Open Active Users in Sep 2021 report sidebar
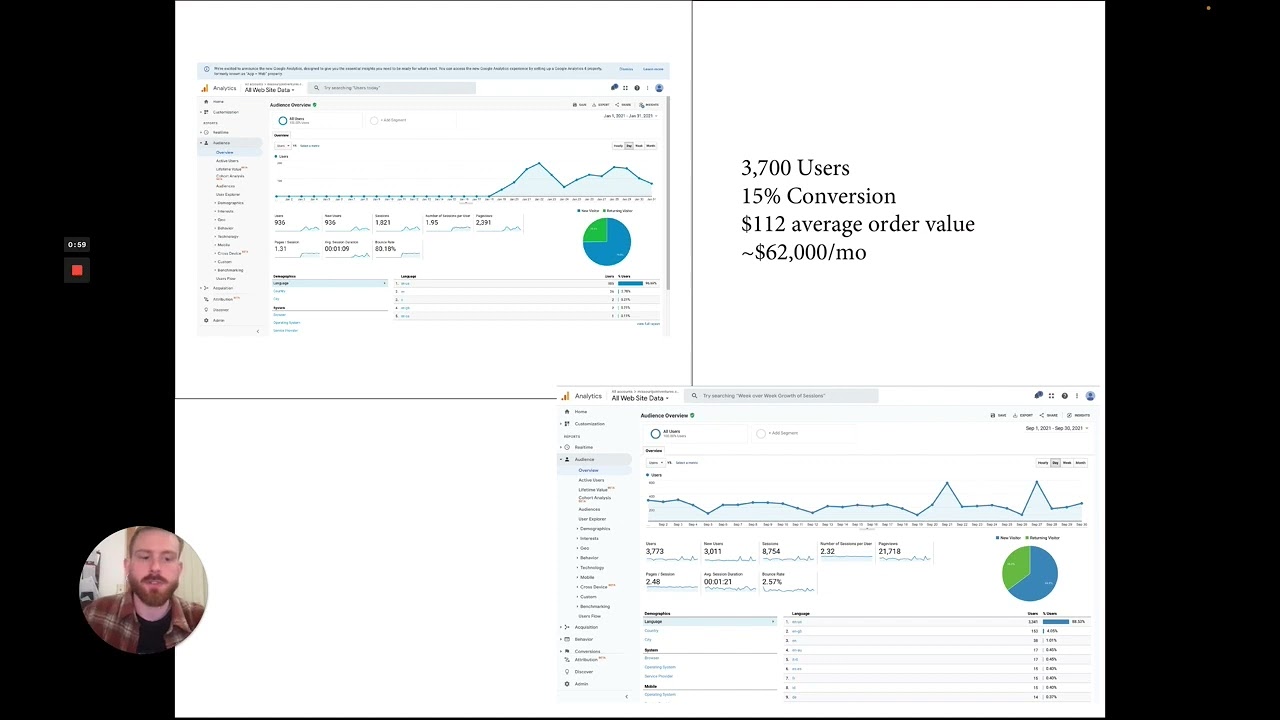Image resolution: width=1280 pixels, height=720 pixels. (x=591, y=480)
